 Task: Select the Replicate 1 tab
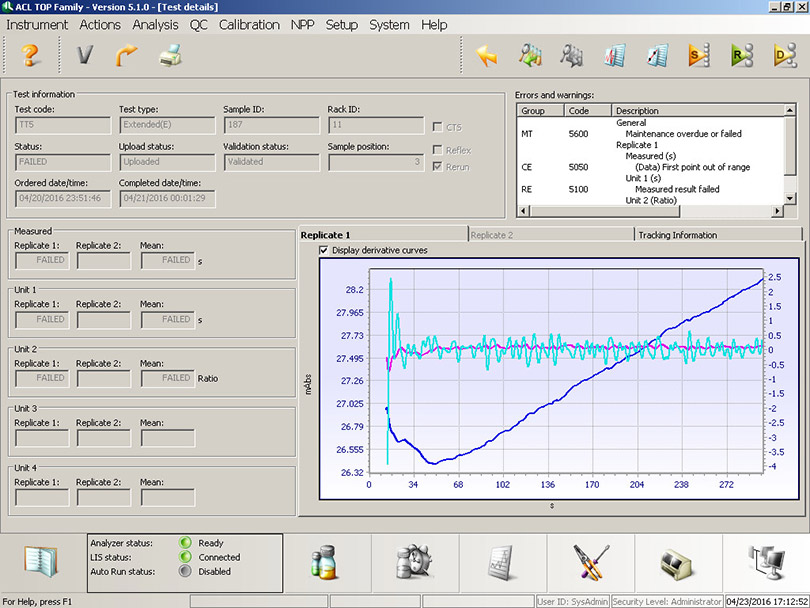point(383,235)
